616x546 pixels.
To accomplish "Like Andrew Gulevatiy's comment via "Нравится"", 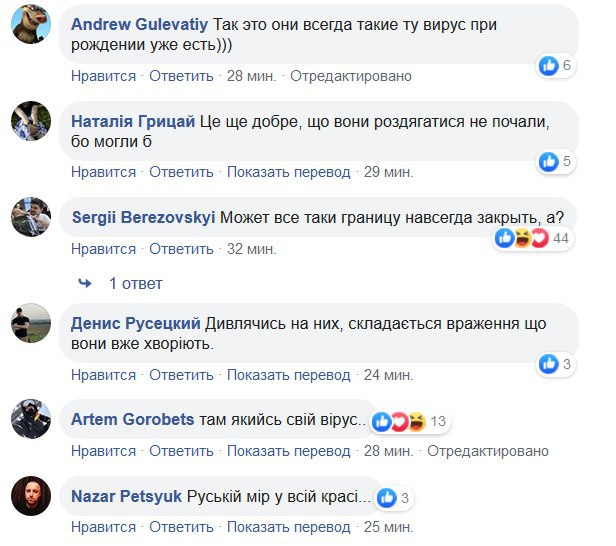I will click(x=103, y=76).
